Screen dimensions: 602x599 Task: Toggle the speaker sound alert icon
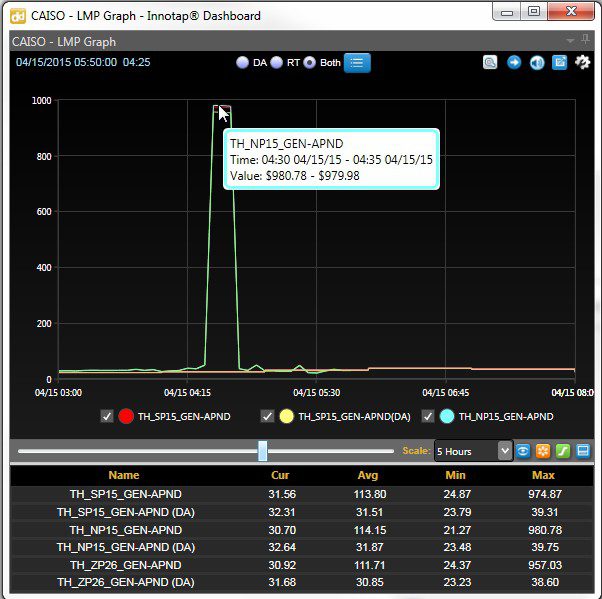[537, 63]
